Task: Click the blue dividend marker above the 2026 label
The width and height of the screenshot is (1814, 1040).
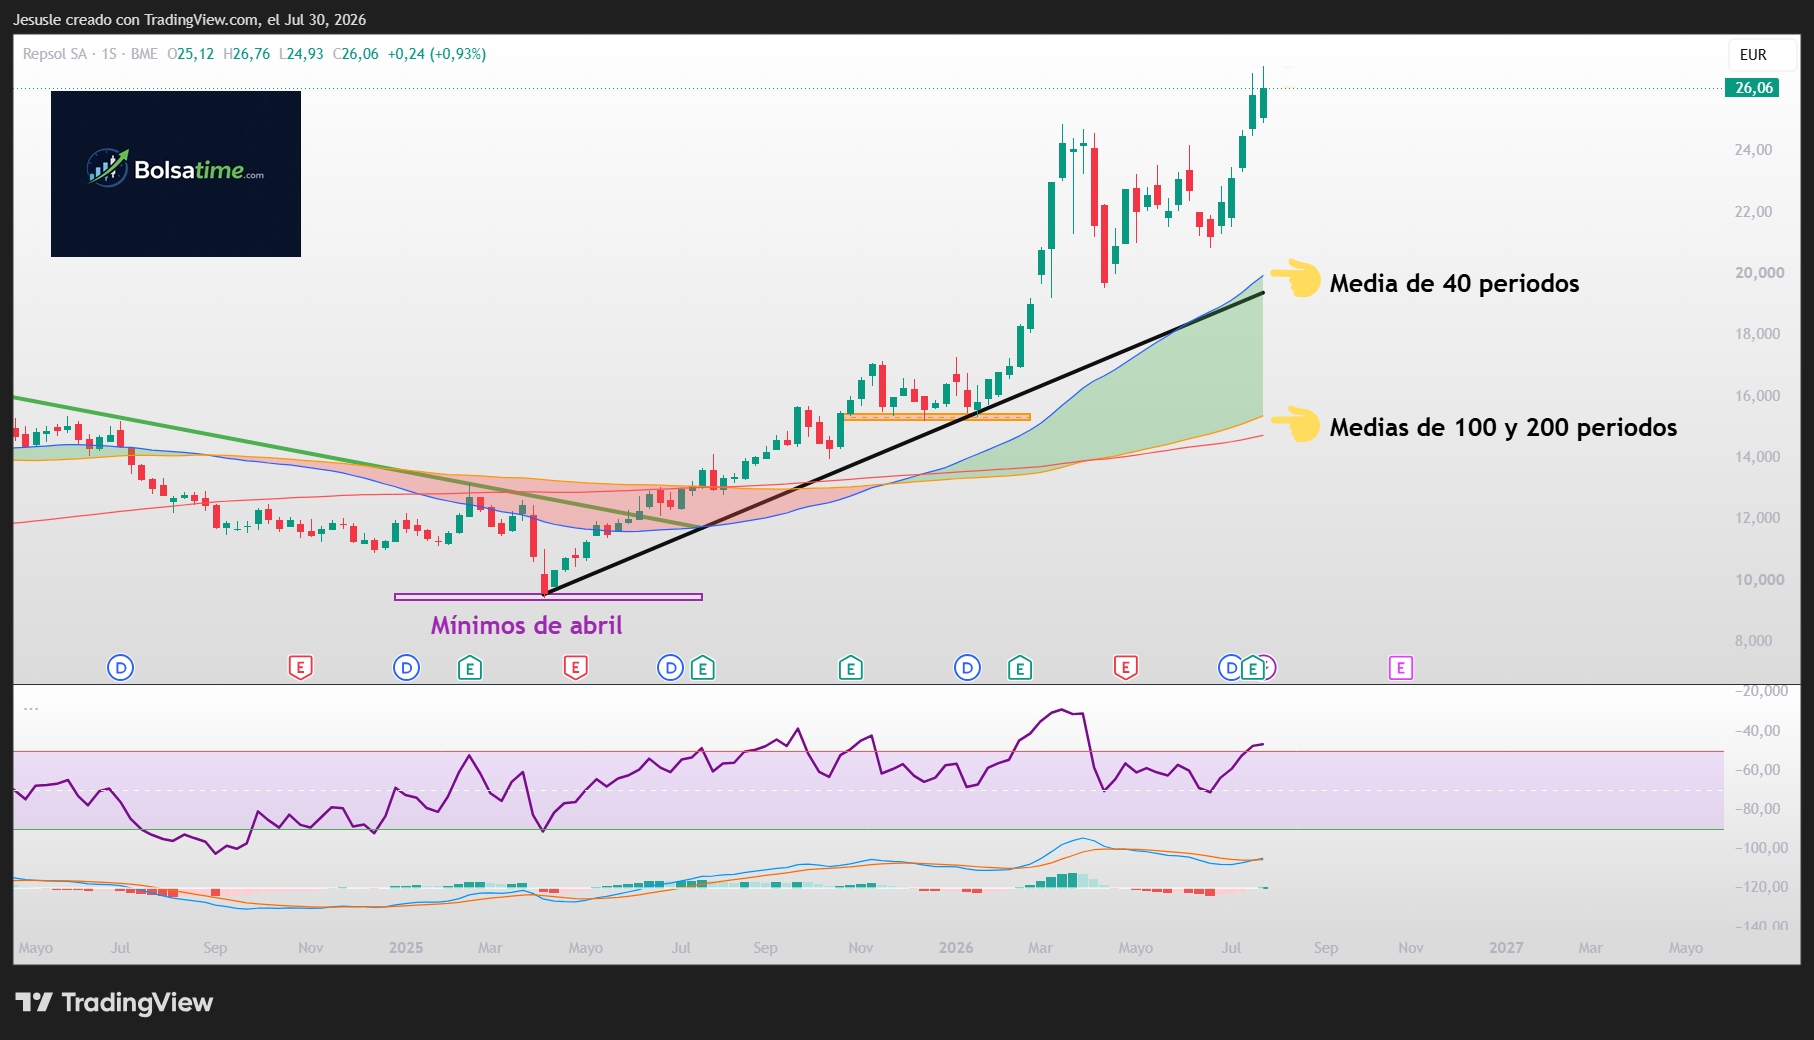Action: 967,668
